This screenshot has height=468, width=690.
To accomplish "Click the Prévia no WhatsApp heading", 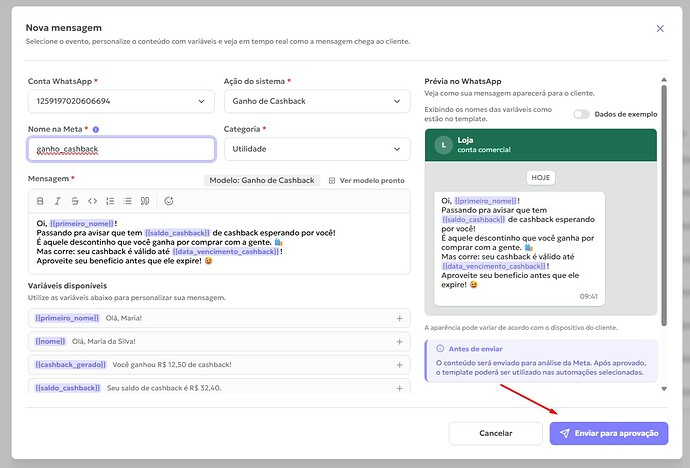I will [462, 81].
